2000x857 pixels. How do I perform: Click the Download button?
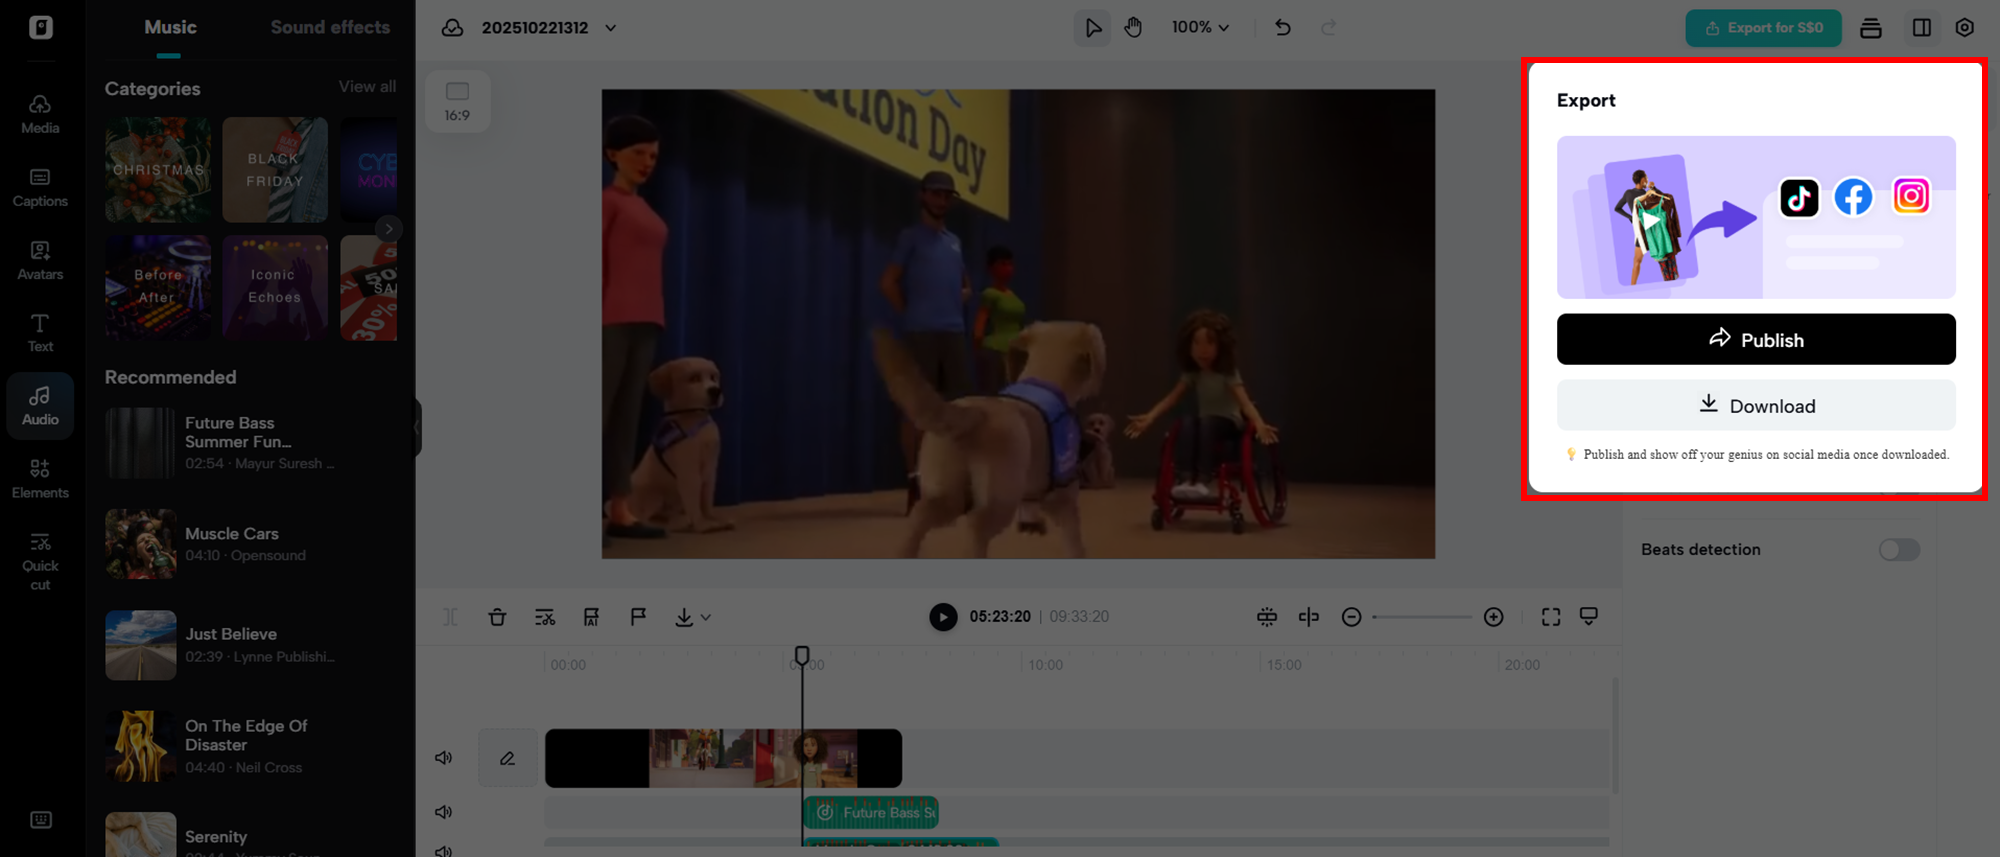pyautogui.click(x=1756, y=405)
